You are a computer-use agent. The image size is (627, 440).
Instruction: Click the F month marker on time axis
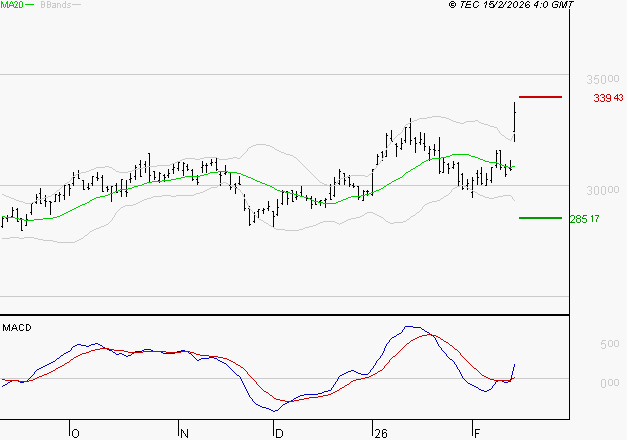pos(477,433)
